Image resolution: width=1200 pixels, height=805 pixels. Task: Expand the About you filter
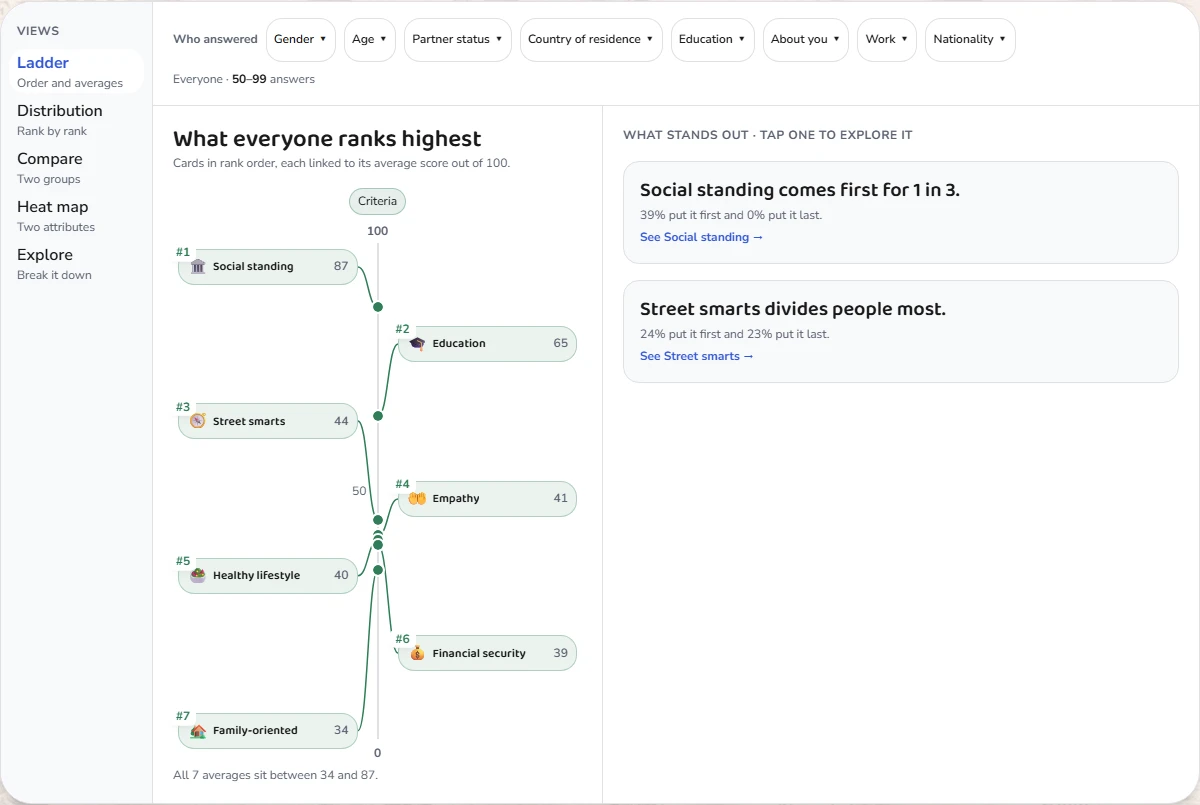click(x=806, y=40)
